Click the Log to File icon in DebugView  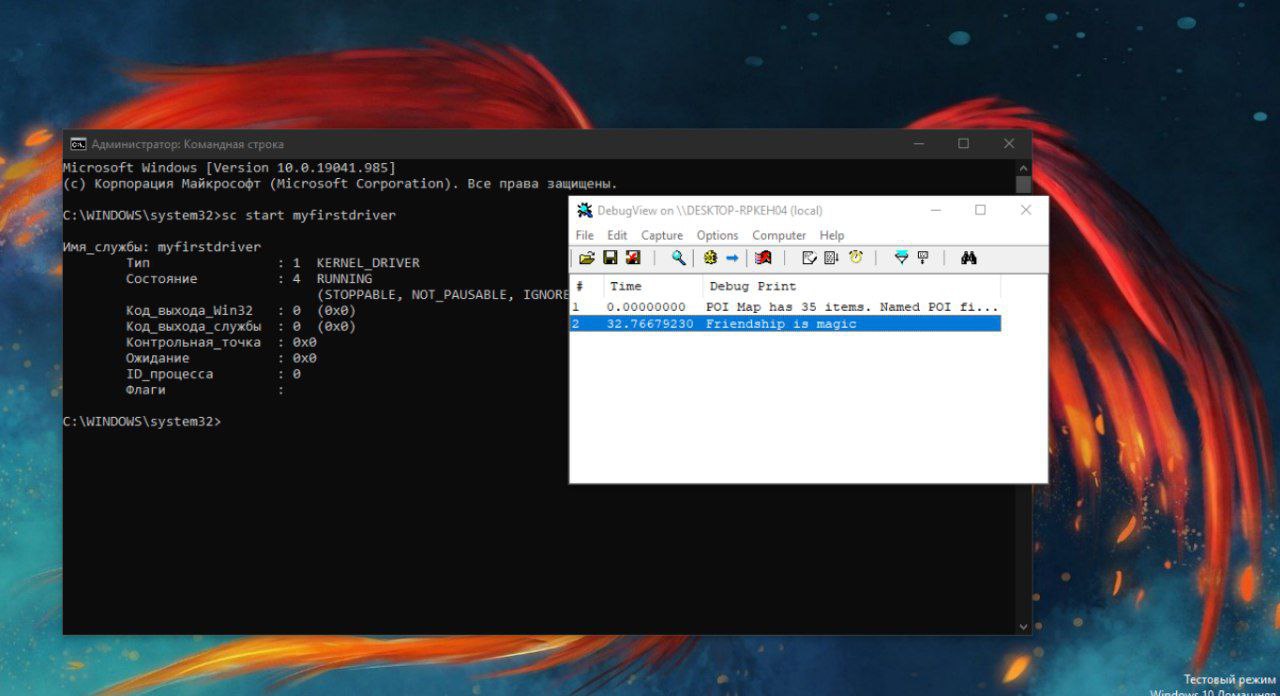coord(633,258)
